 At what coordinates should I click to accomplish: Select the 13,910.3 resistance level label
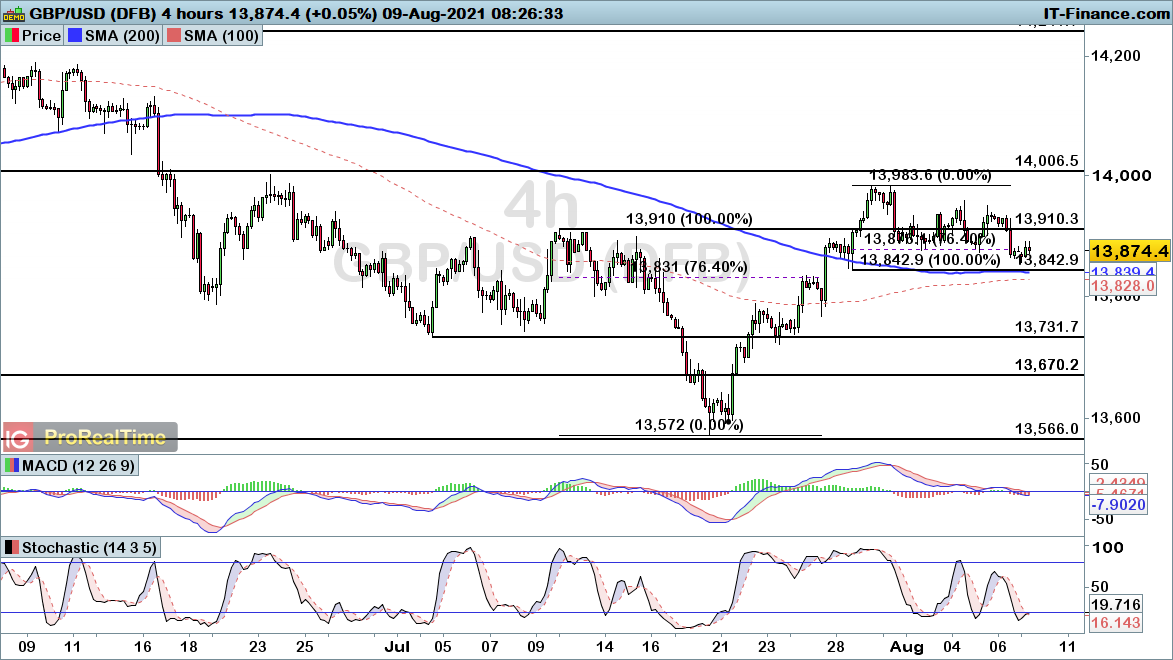[x=1047, y=219]
